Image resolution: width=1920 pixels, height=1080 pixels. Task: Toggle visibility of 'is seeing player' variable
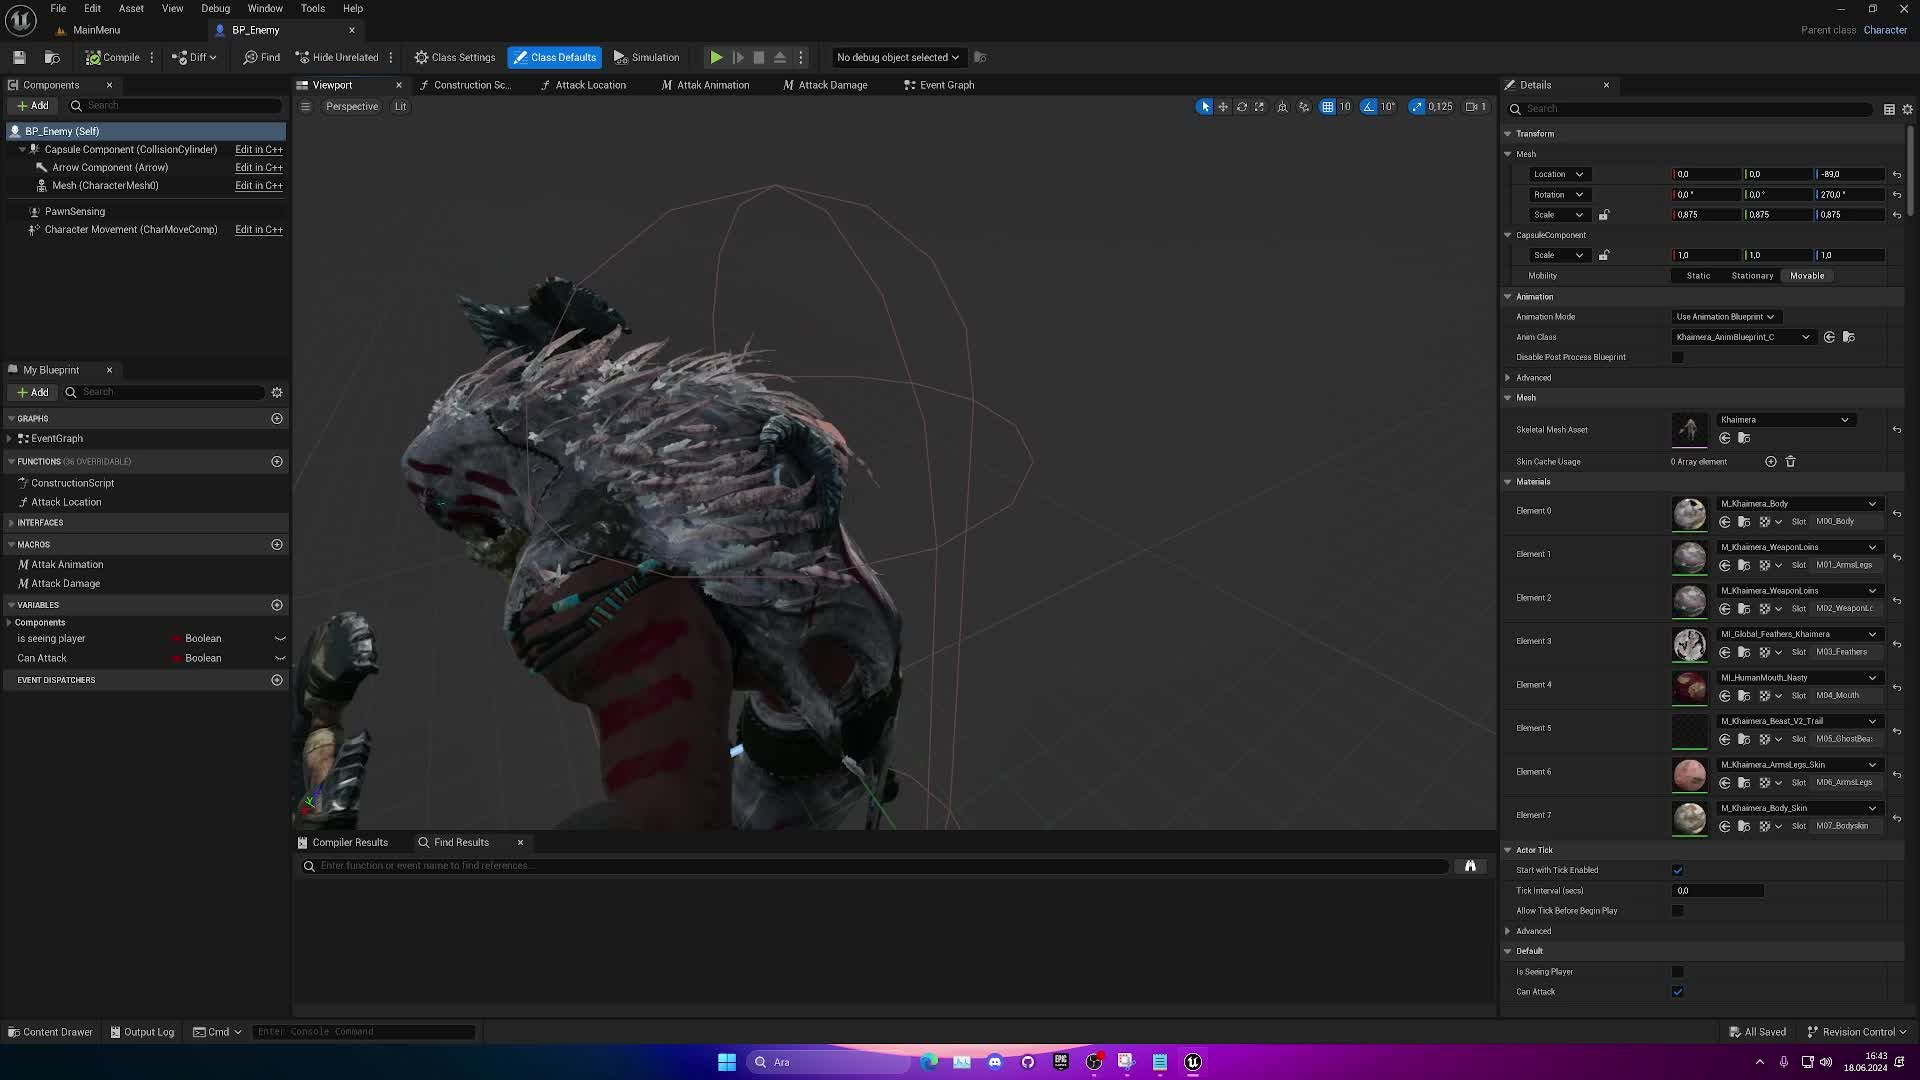[280, 638]
